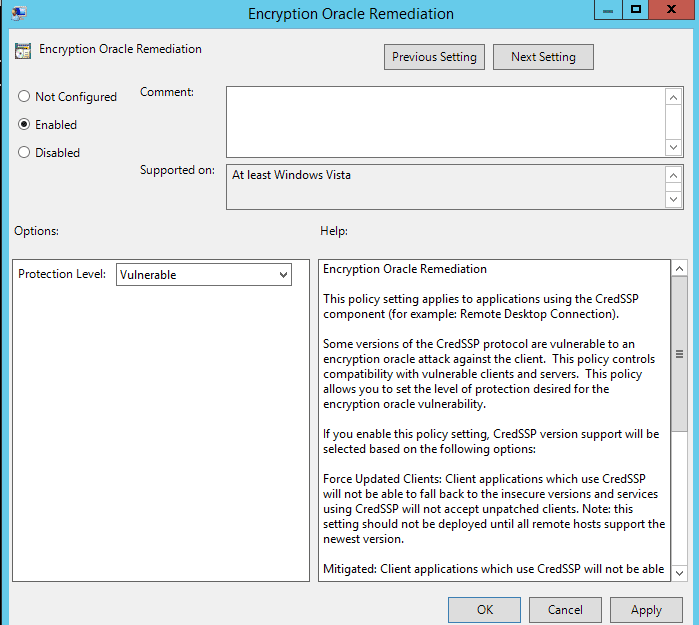The height and width of the screenshot is (625, 699).
Task: Click the Previous Setting button
Action: coord(434,57)
